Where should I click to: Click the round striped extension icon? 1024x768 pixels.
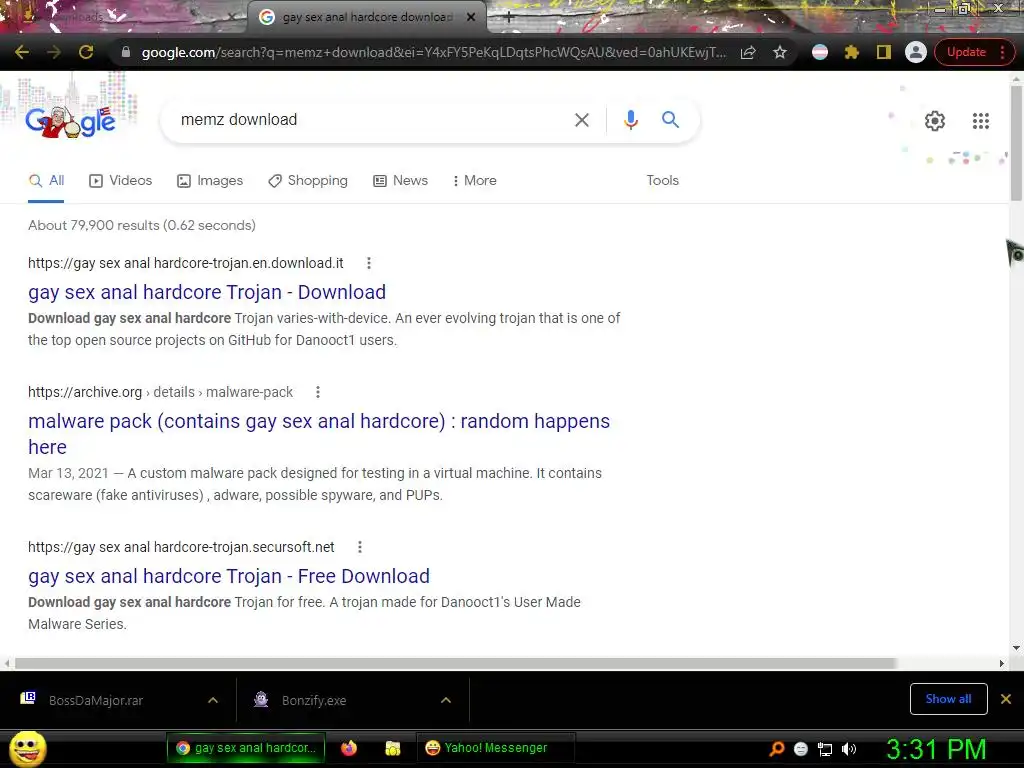(820, 52)
